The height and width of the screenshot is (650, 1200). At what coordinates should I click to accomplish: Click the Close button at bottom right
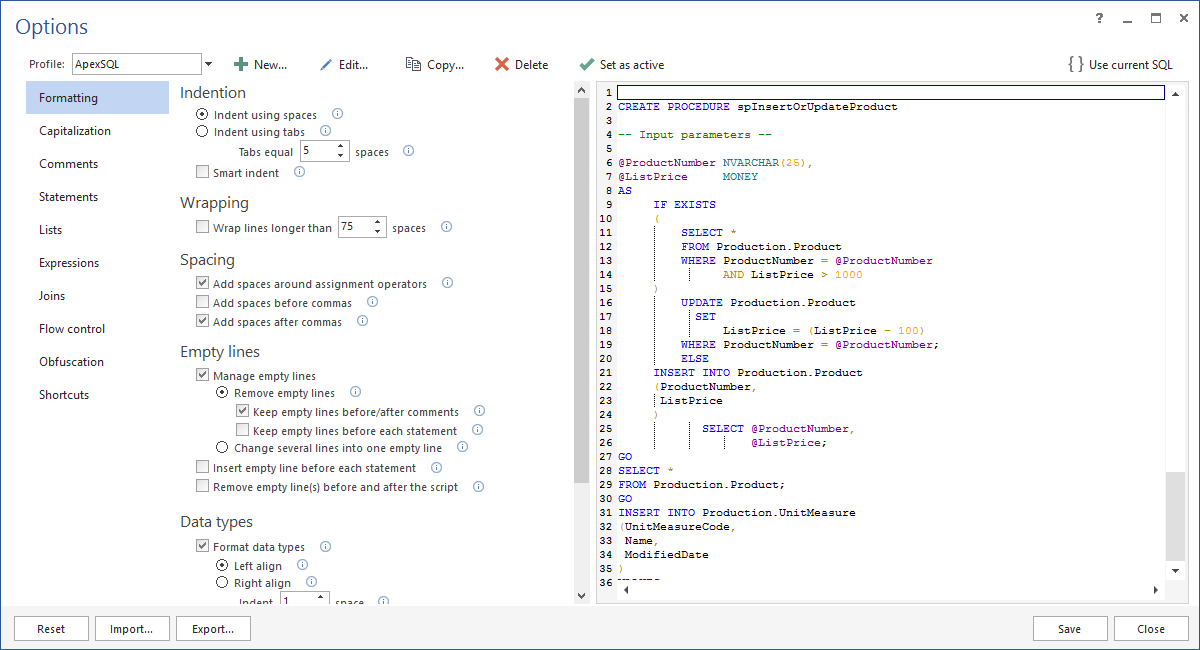[1151, 629]
